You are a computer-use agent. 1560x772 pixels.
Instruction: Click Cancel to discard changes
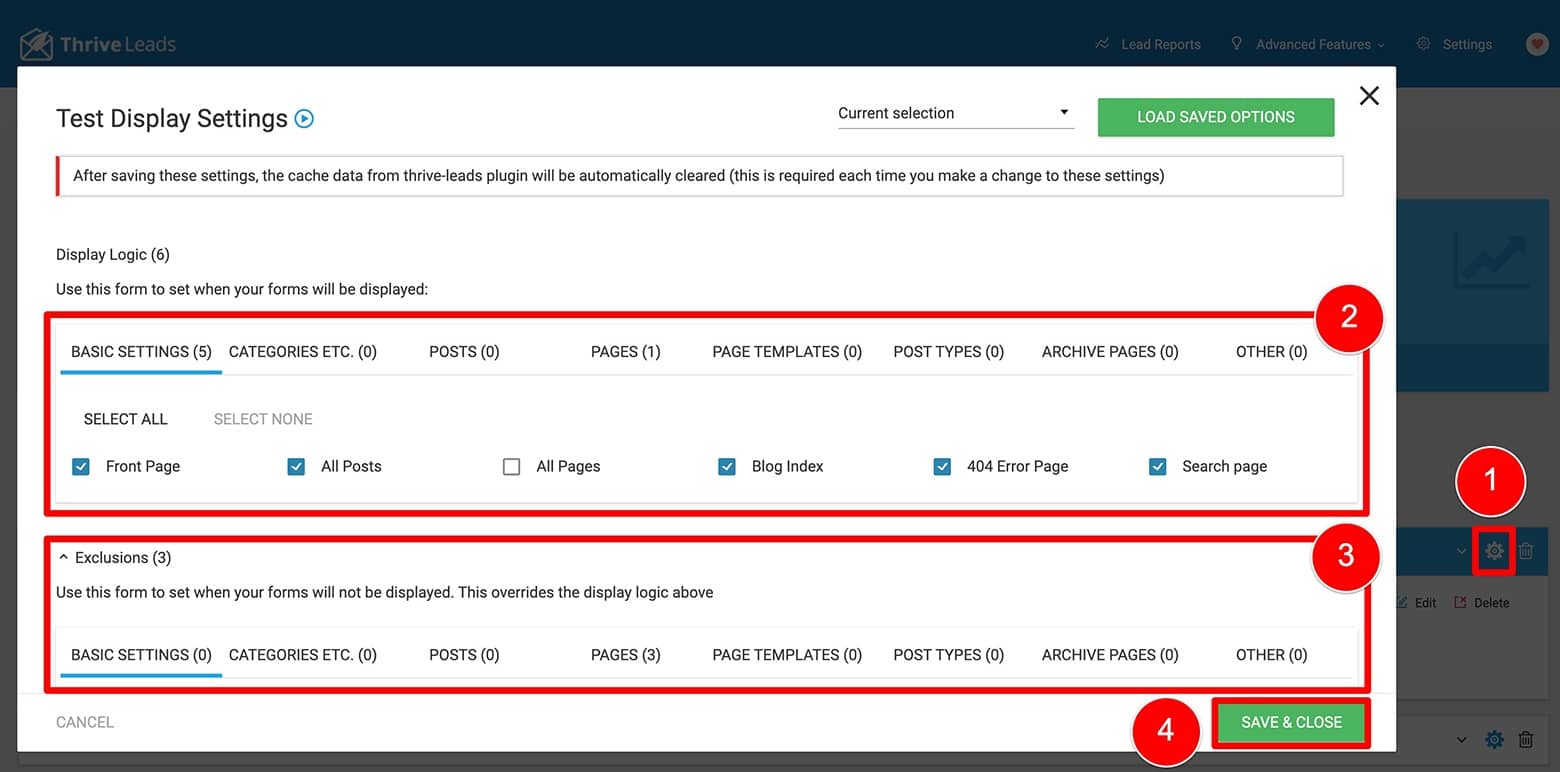pyautogui.click(x=84, y=721)
